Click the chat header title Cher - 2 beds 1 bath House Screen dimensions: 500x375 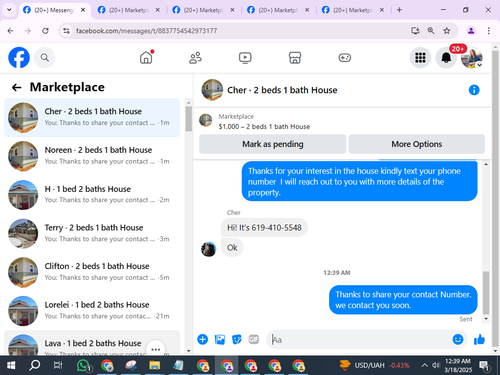pyautogui.click(x=282, y=90)
